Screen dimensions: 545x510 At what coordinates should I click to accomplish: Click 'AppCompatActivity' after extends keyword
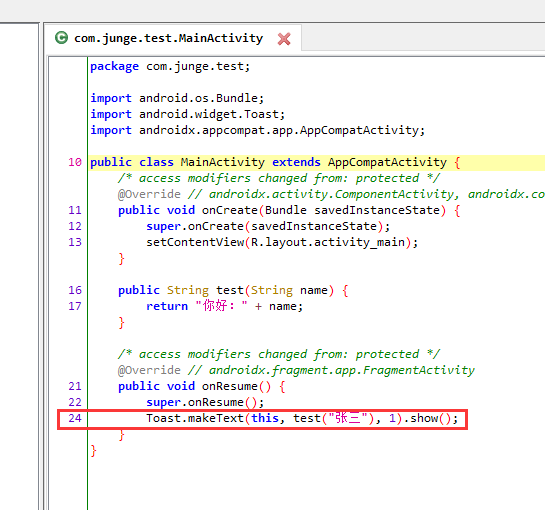pos(387,162)
